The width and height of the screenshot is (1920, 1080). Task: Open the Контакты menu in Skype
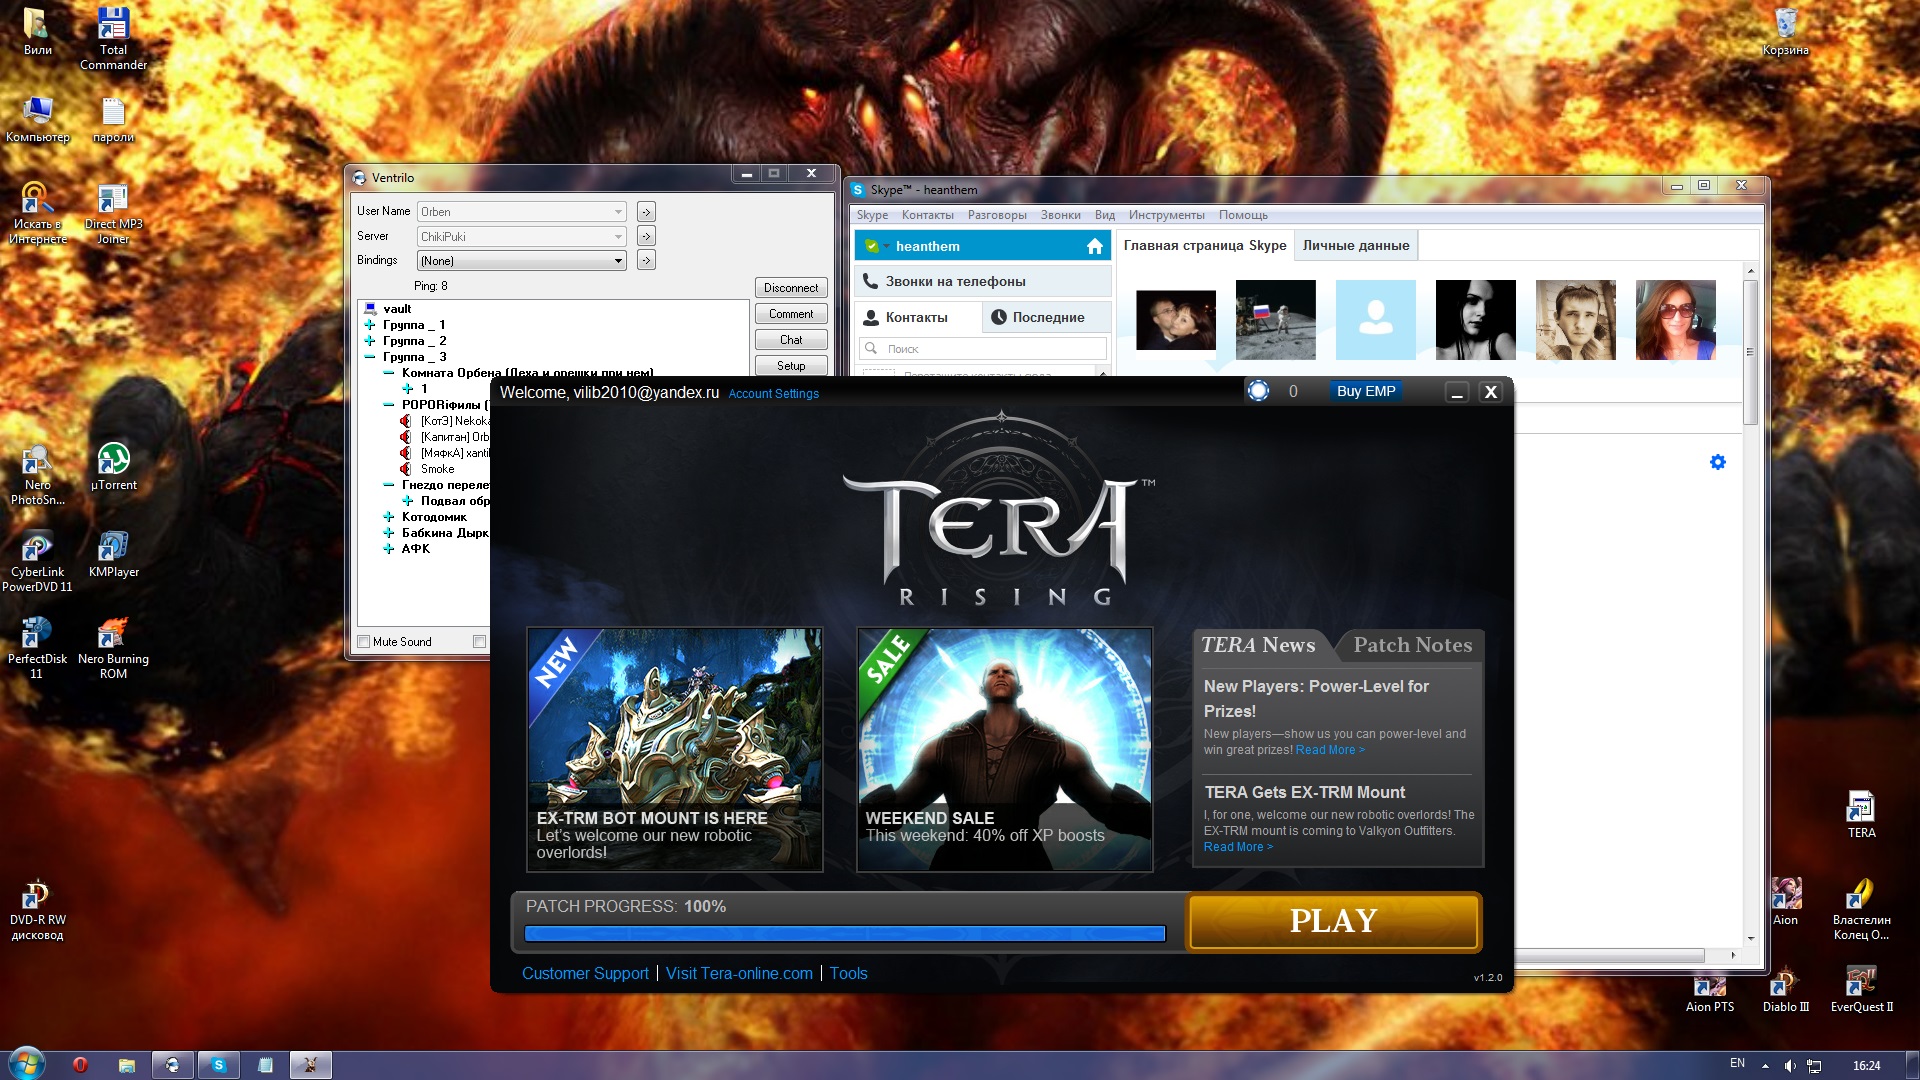pos(927,215)
